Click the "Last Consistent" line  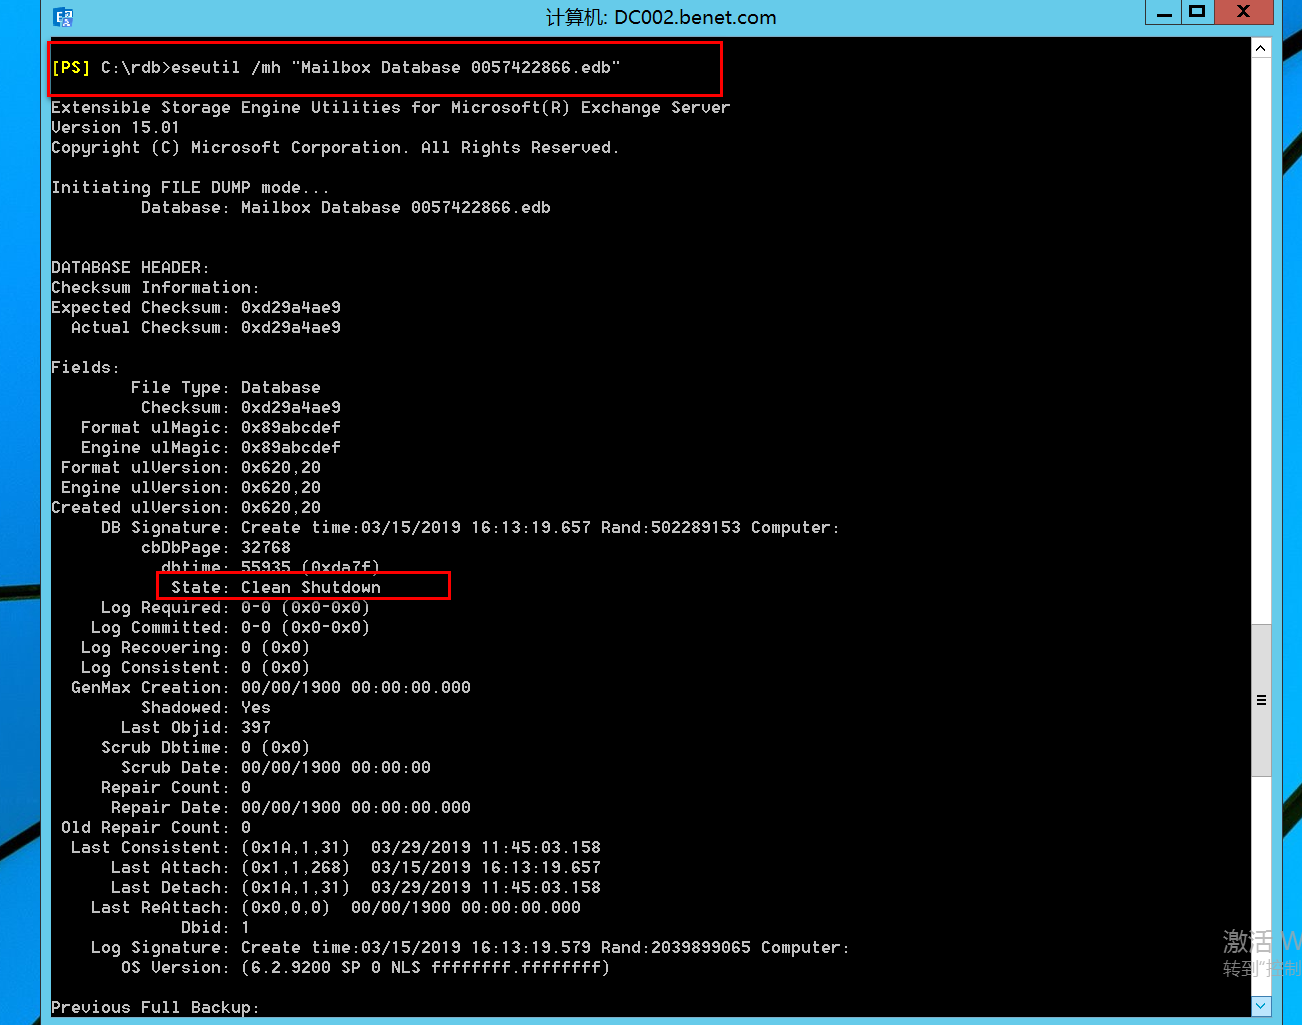336,847
